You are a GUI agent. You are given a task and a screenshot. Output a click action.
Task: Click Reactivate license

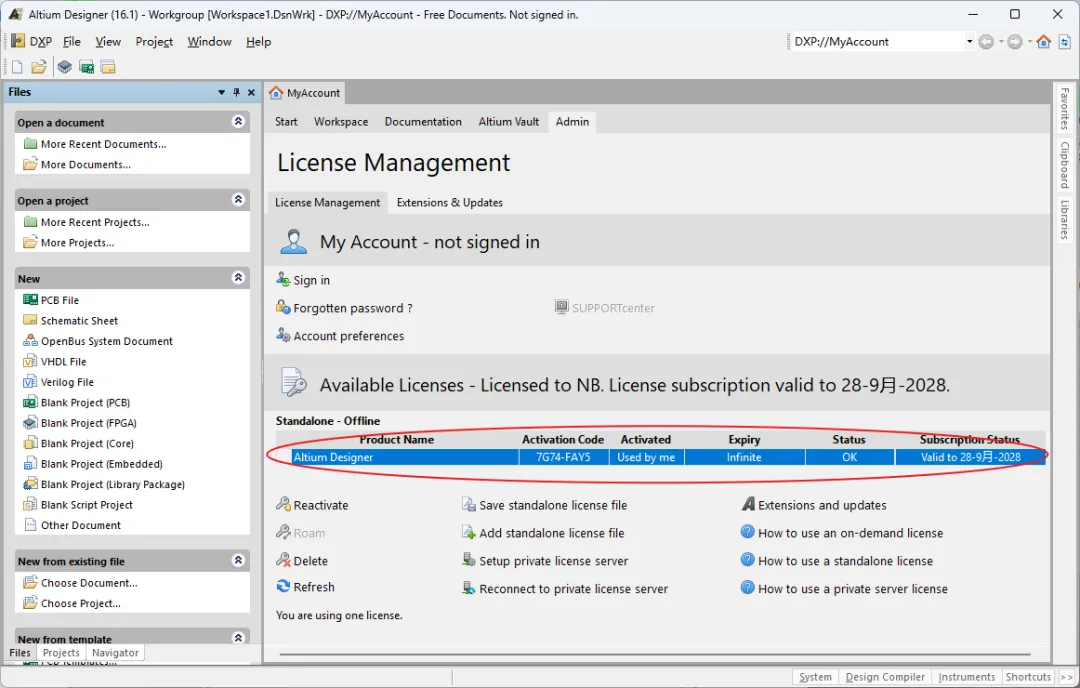point(321,505)
